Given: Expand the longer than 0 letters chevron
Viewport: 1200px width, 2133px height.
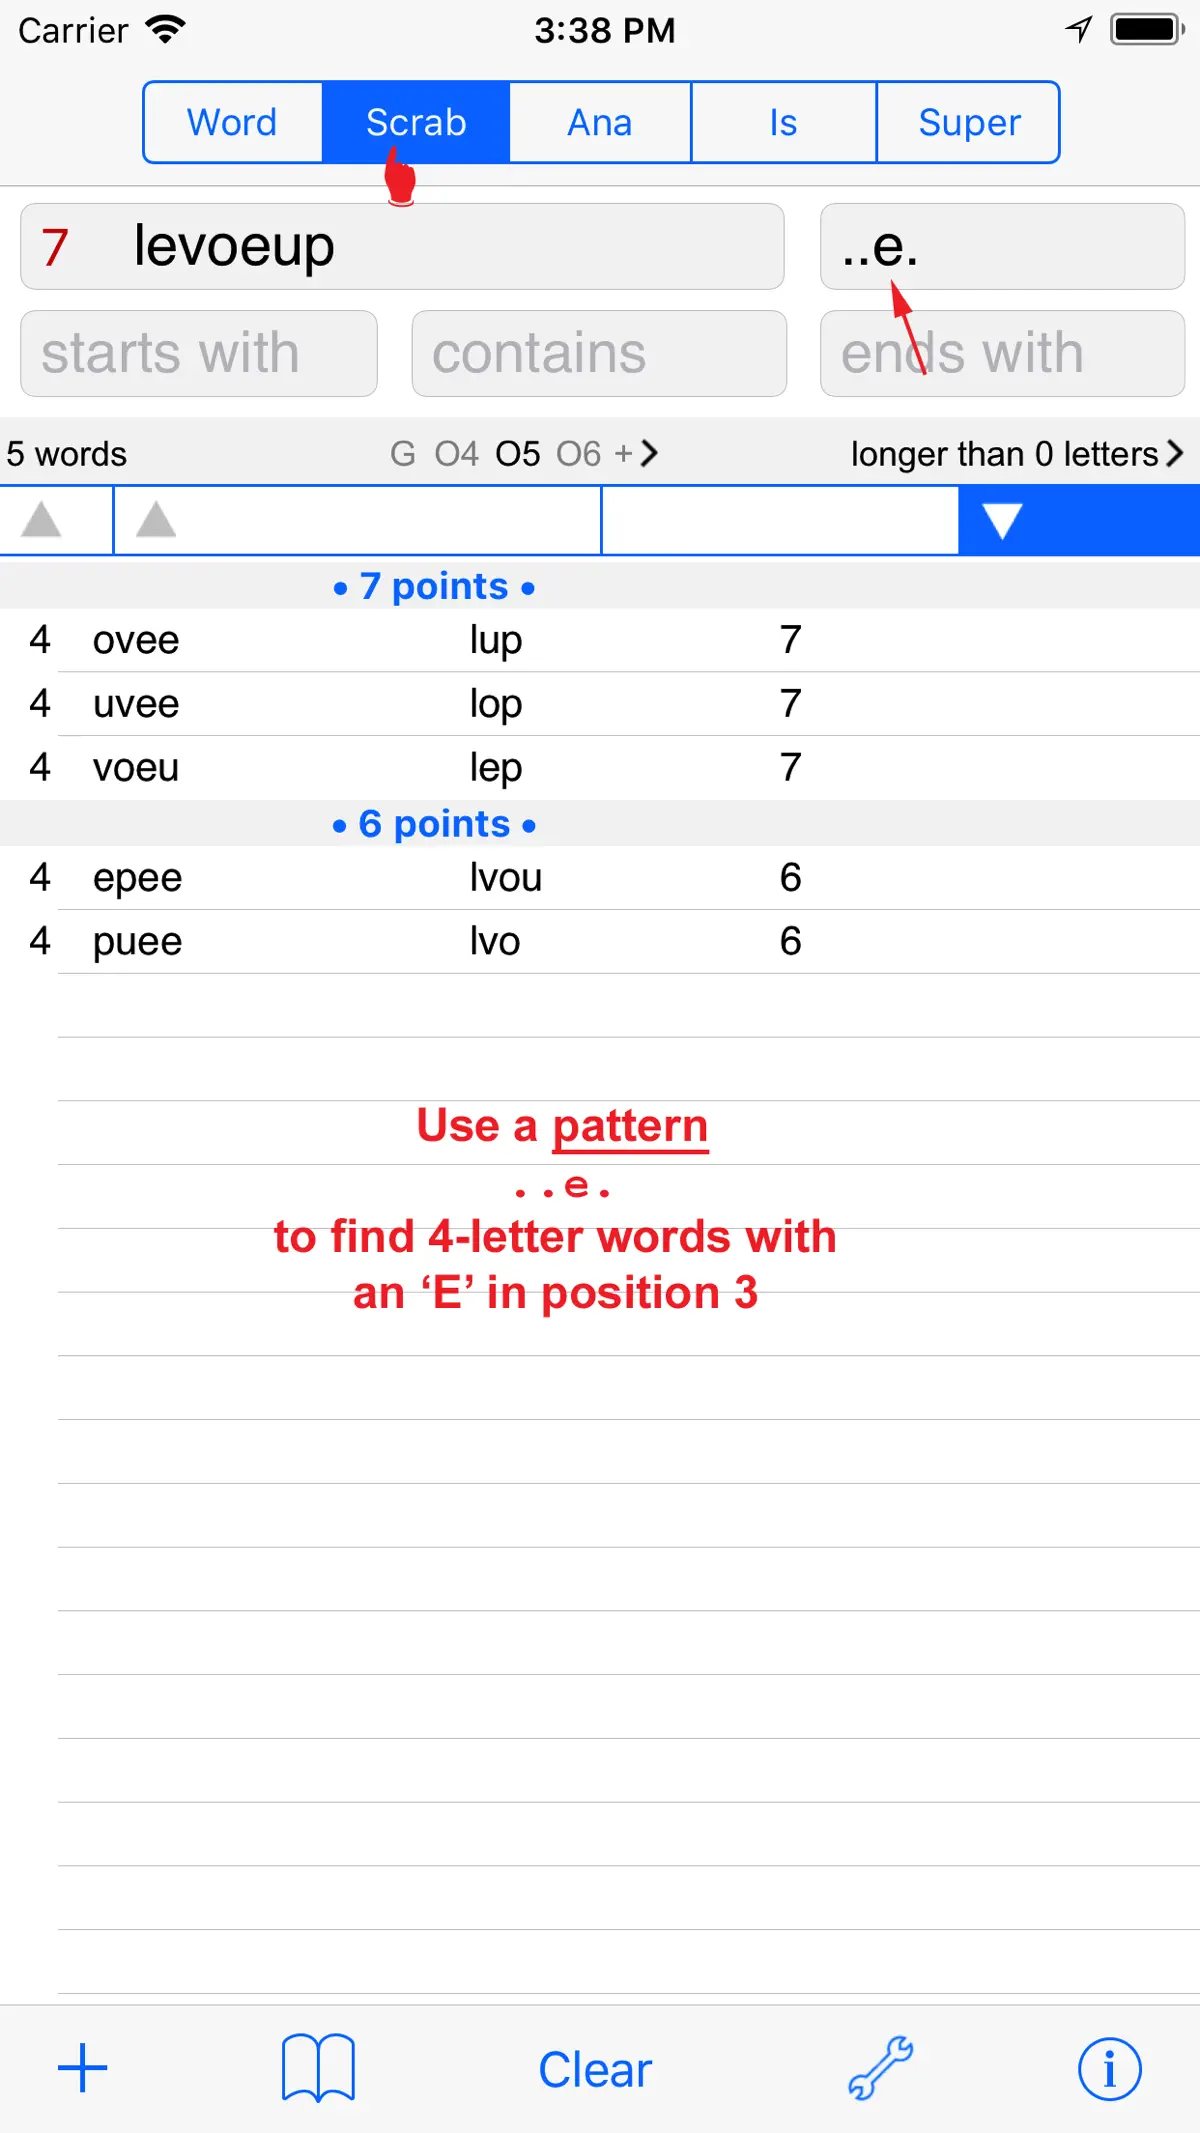Looking at the screenshot, I should (1174, 454).
